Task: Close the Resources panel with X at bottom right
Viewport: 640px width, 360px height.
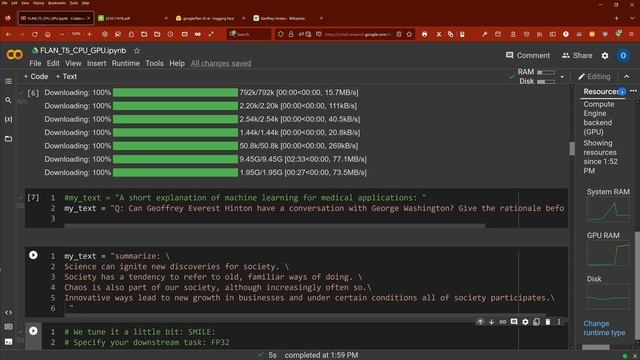Action: [635, 356]
